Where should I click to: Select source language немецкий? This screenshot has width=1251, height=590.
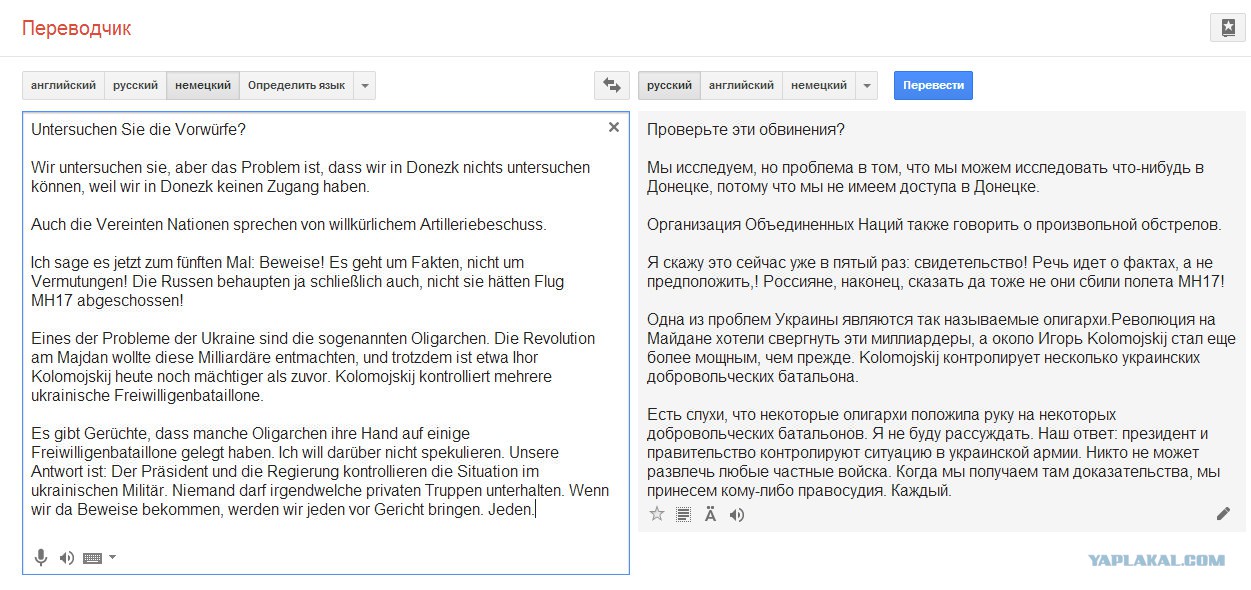tap(203, 86)
